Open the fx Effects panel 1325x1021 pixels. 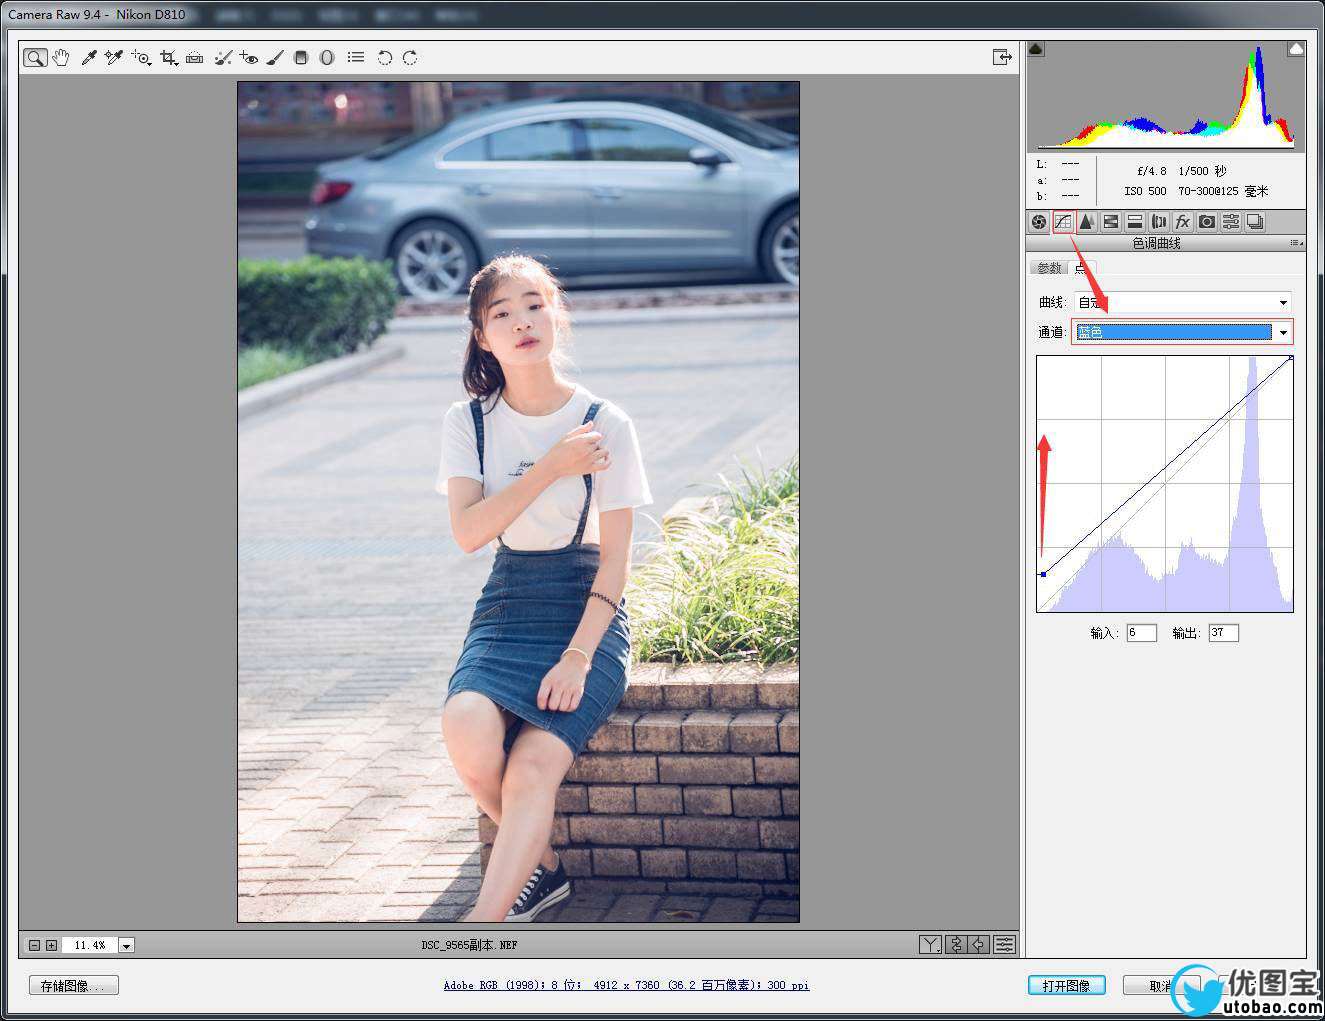click(1182, 222)
